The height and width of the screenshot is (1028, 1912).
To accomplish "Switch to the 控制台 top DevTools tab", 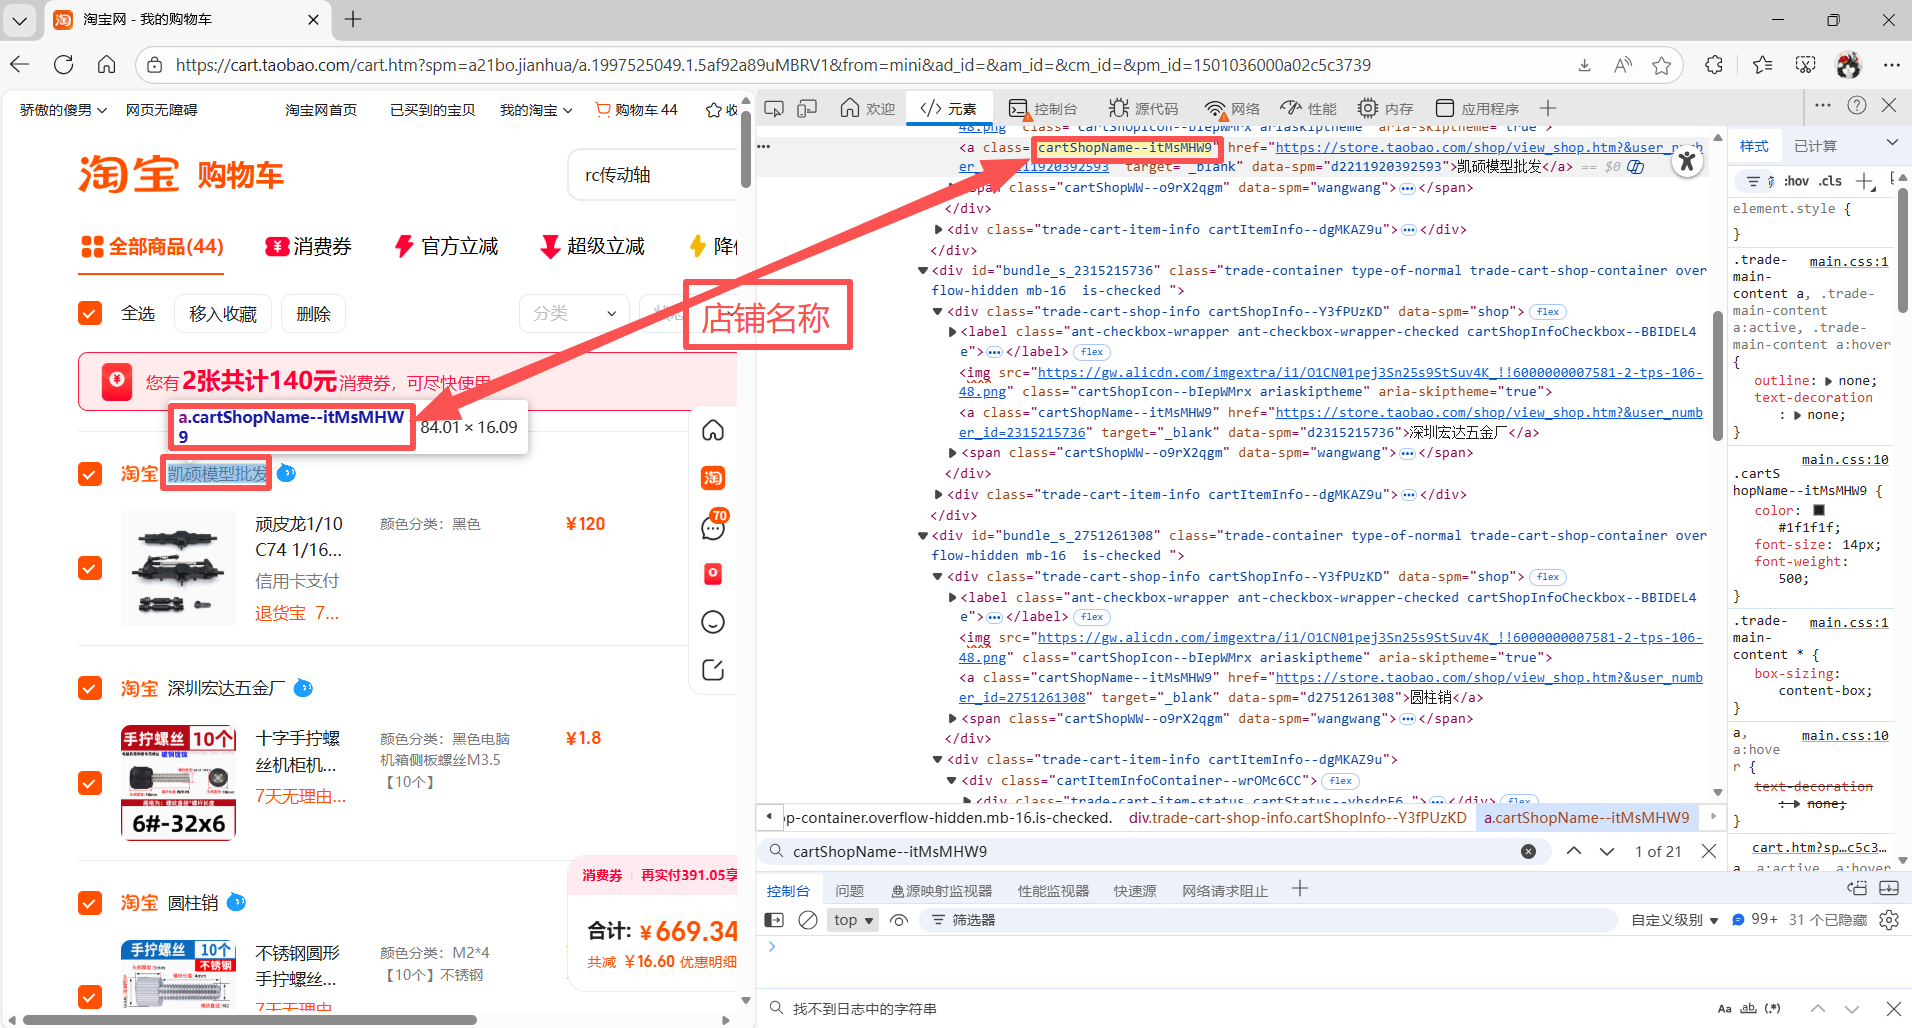I will click(1044, 108).
